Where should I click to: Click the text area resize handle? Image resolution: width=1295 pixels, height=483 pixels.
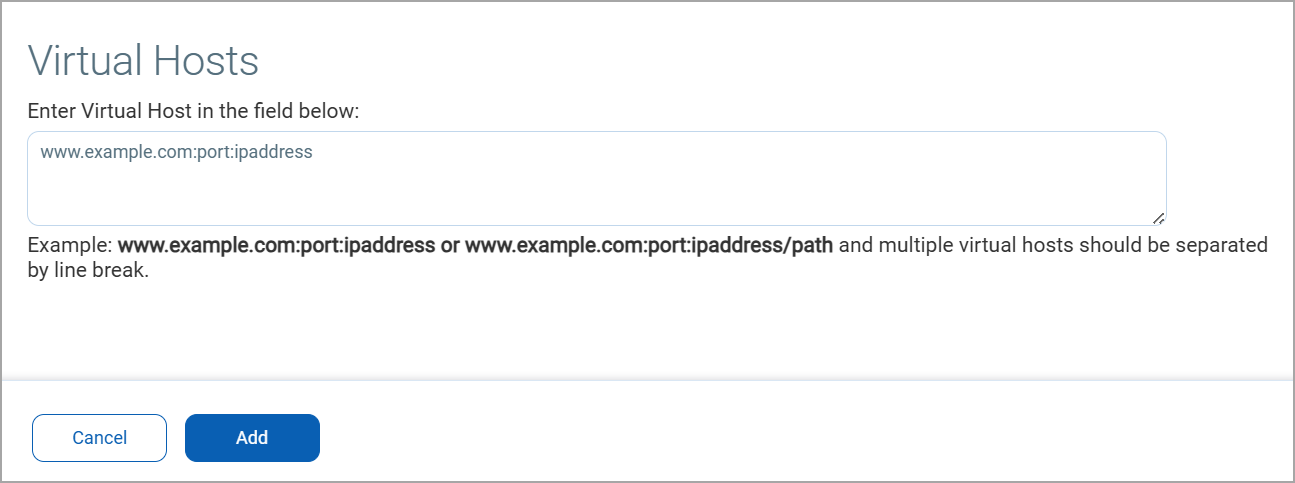point(1158,217)
